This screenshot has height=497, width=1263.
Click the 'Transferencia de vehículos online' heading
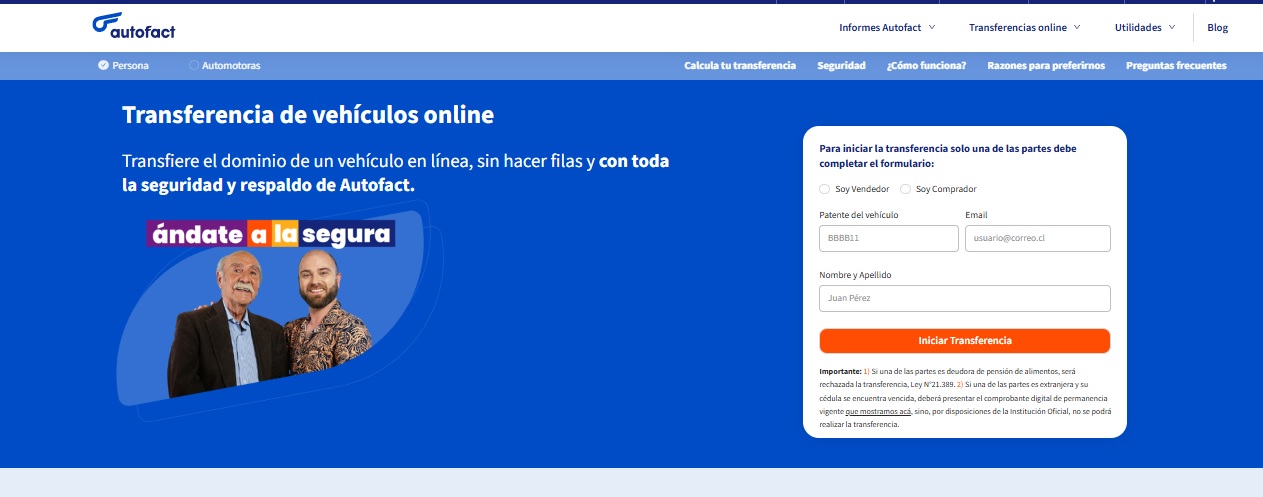coord(308,115)
